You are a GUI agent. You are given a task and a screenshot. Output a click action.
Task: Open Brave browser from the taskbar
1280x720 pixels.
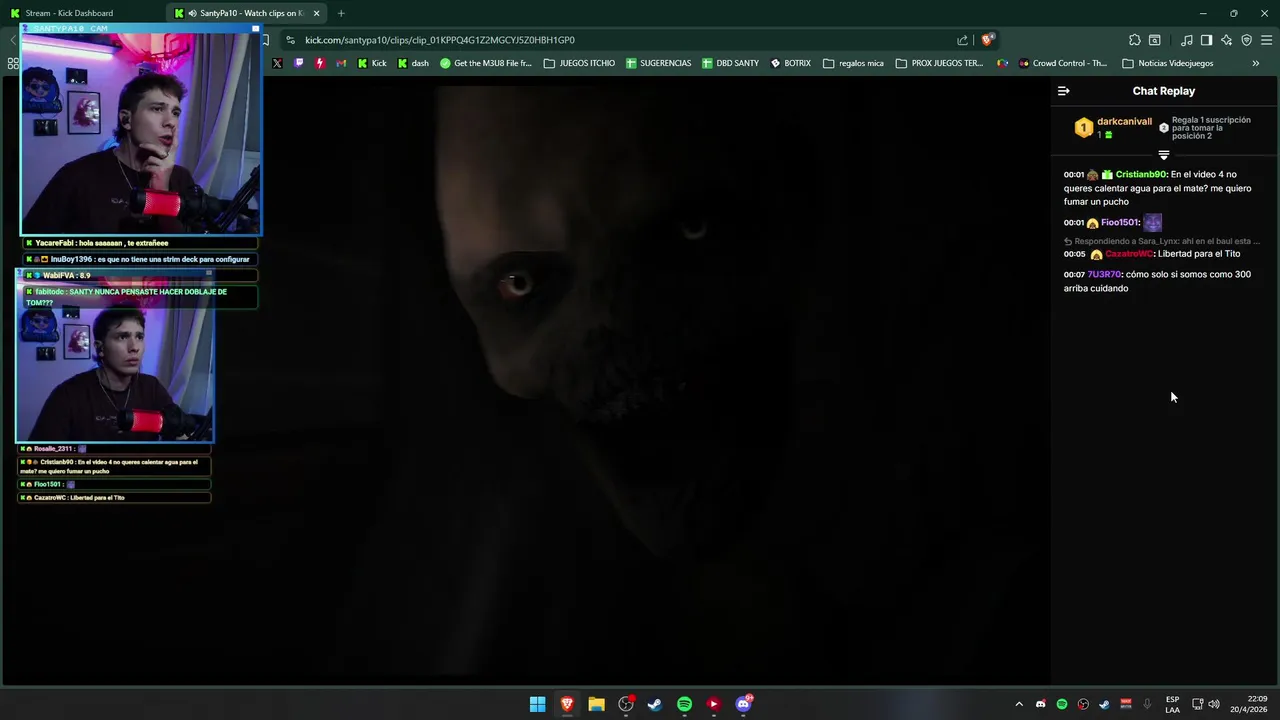coord(567,704)
